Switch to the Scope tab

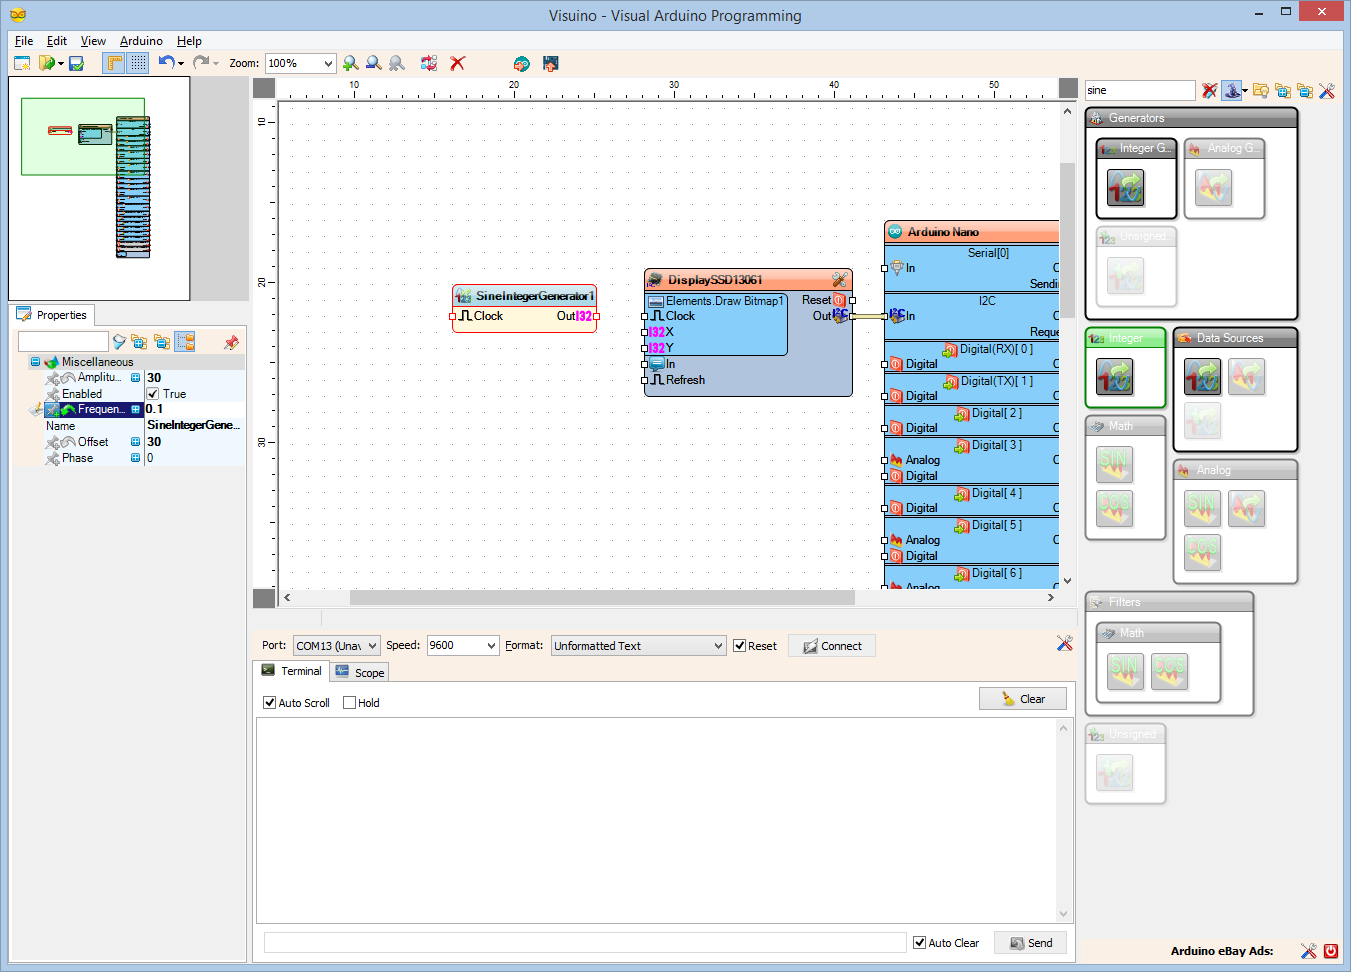click(x=359, y=672)
